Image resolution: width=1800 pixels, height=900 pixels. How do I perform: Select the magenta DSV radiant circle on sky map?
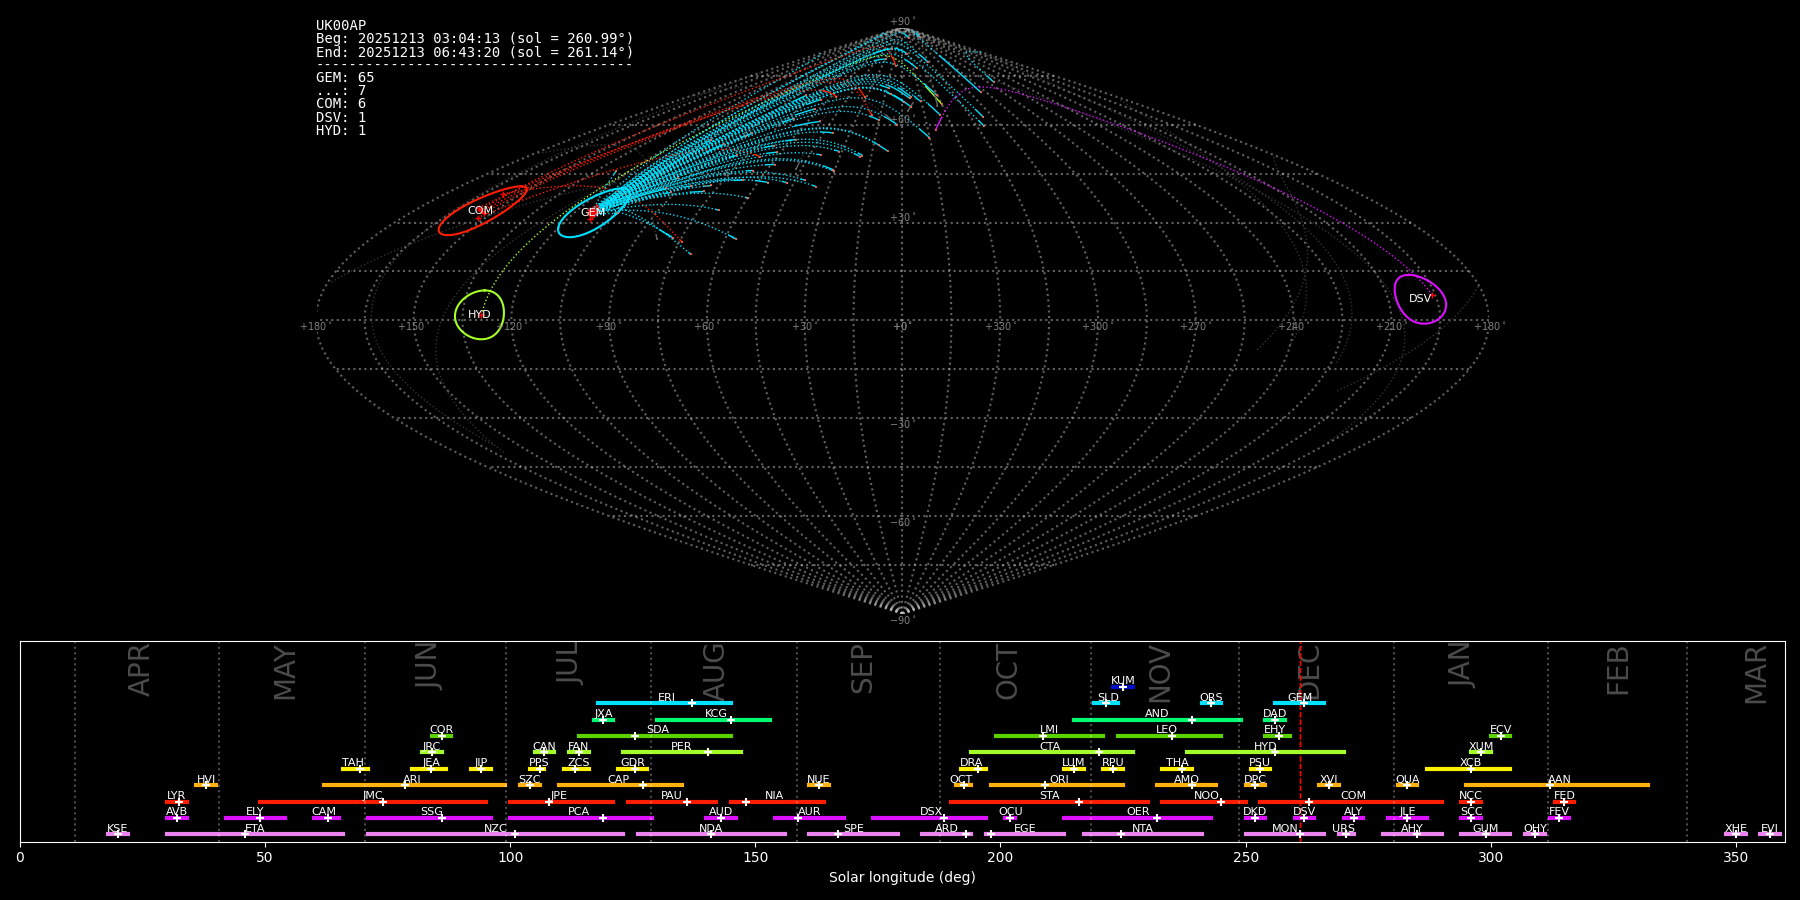1420,299
